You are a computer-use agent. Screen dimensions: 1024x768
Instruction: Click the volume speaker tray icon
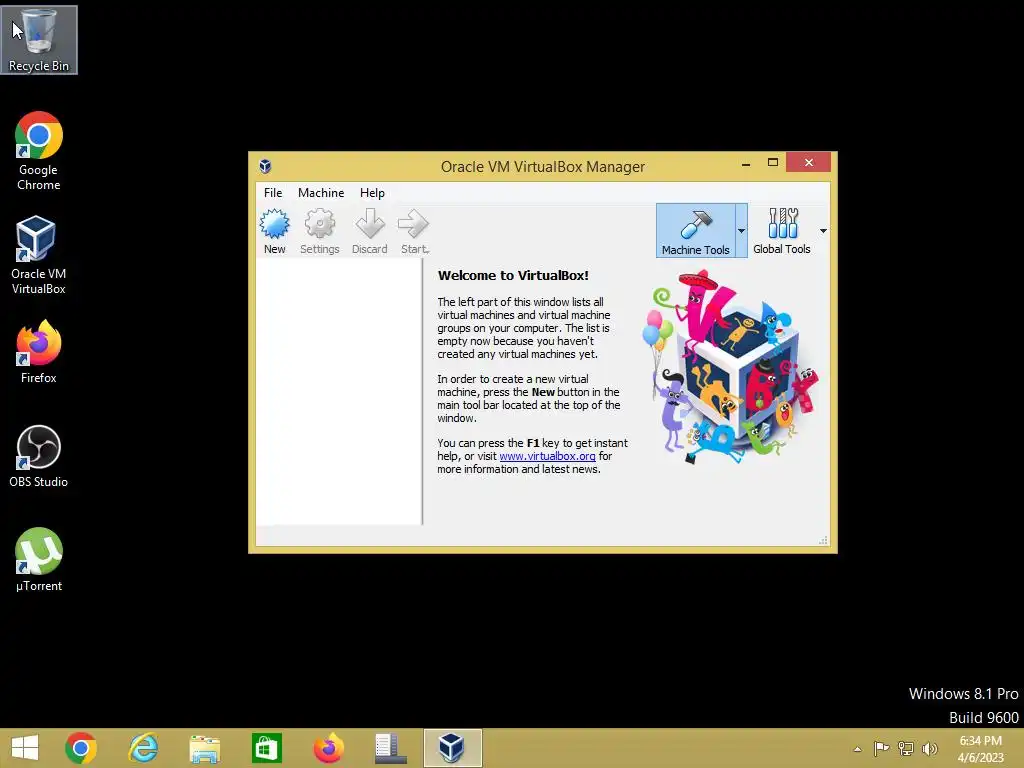tap(929, 748)
